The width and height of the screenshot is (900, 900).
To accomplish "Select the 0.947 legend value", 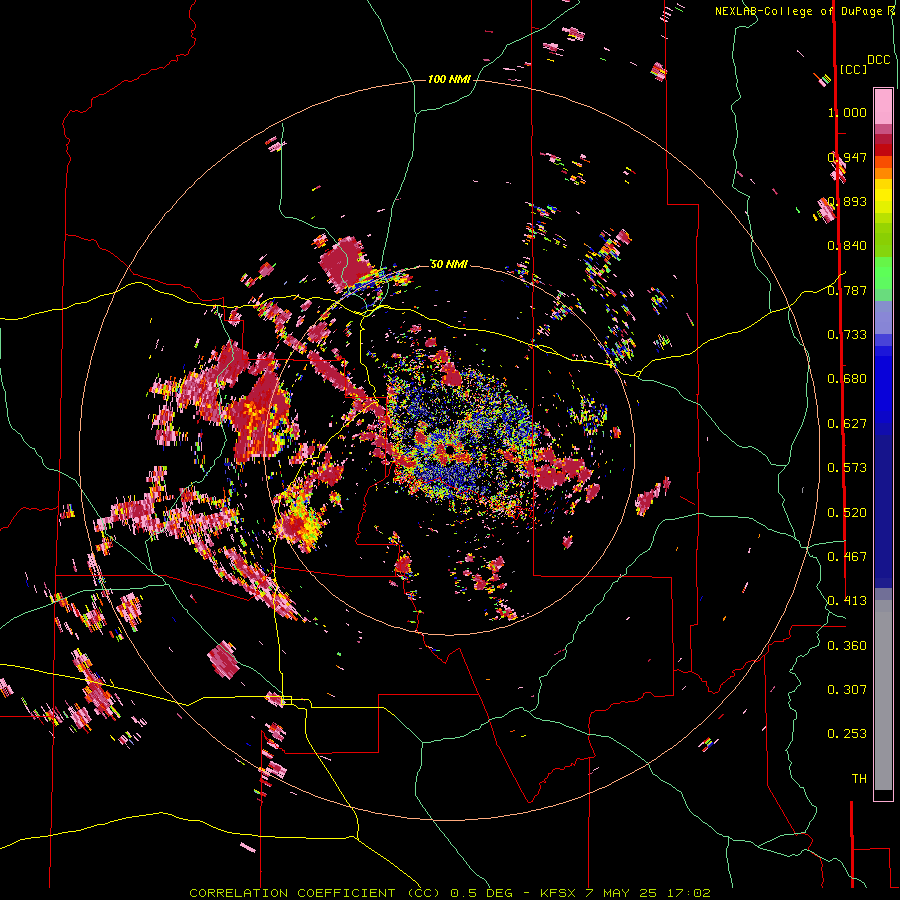I will pyautogui.click(x=847, y=157).
